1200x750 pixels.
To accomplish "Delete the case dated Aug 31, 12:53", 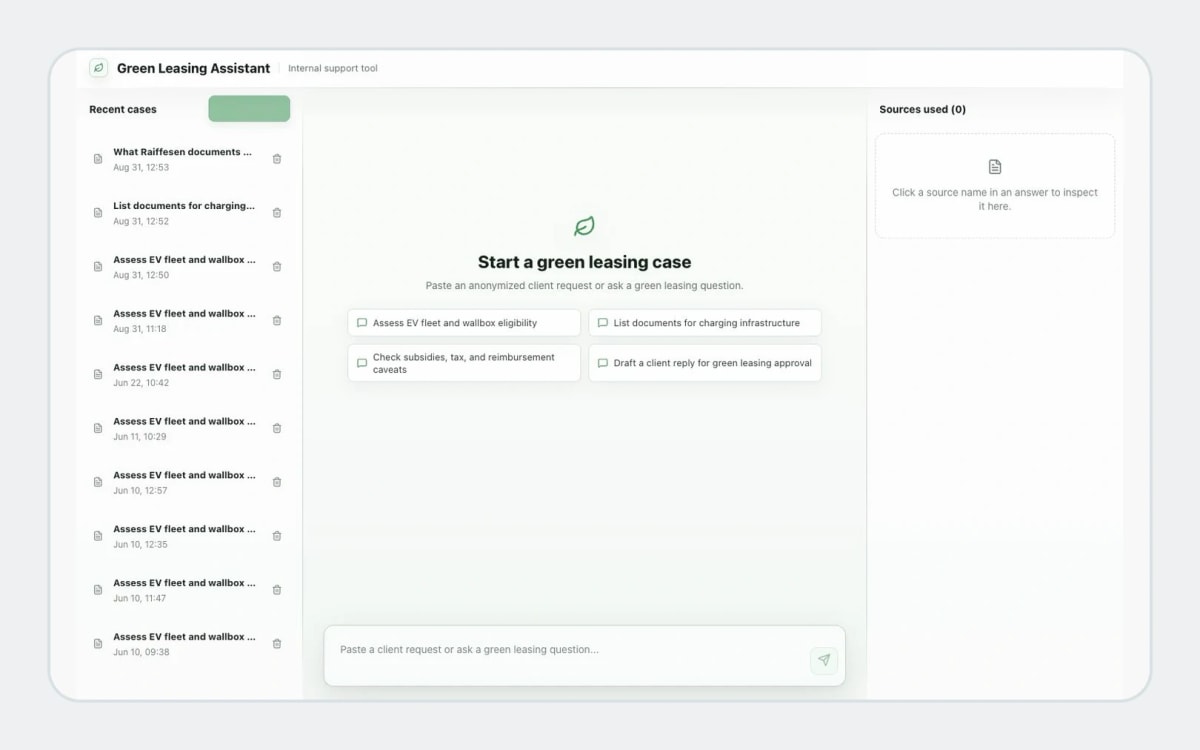I will [x=277, y=159].
